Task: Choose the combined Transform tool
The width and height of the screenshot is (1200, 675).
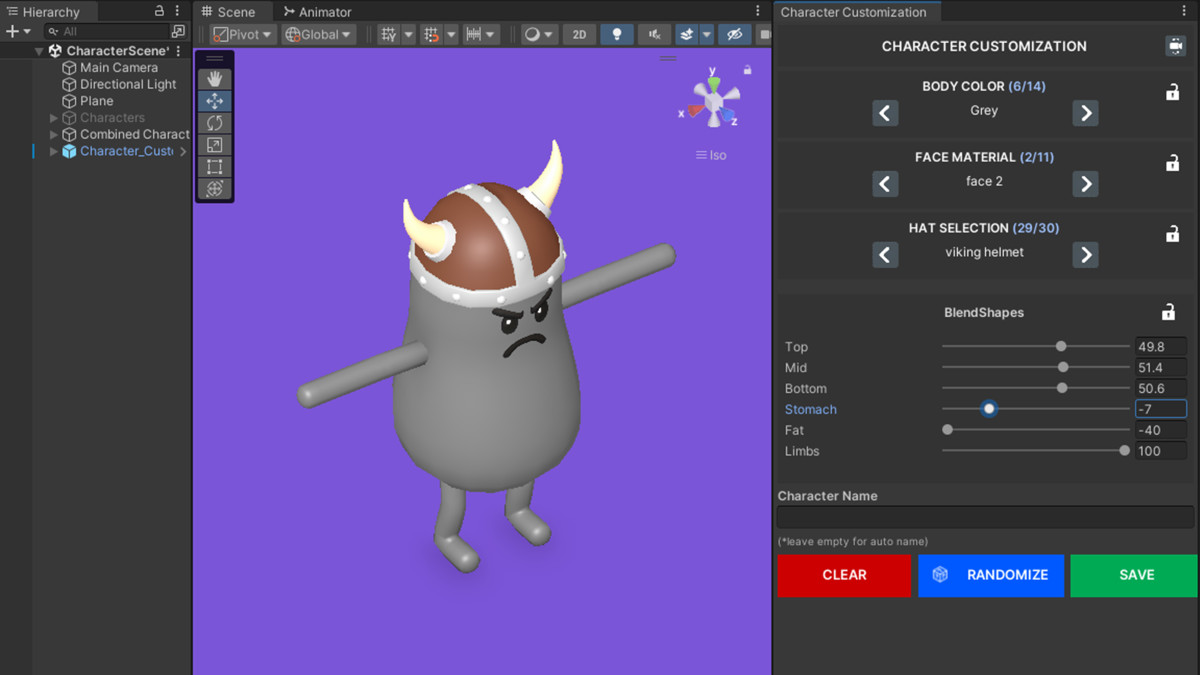Action: [x=214, y=188]
